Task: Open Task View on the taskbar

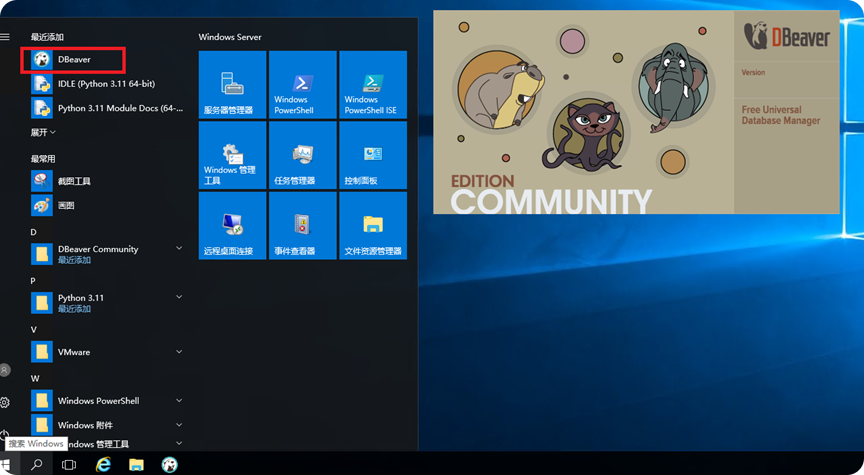Action: pos(69,465)
